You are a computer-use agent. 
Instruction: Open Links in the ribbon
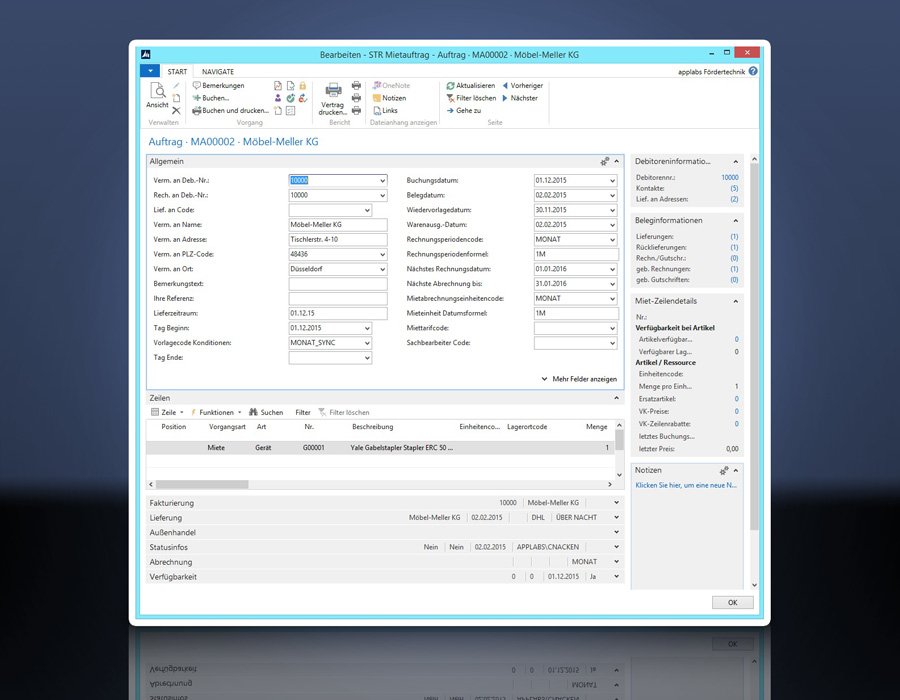pyautogui.click(x=385, y=111)
